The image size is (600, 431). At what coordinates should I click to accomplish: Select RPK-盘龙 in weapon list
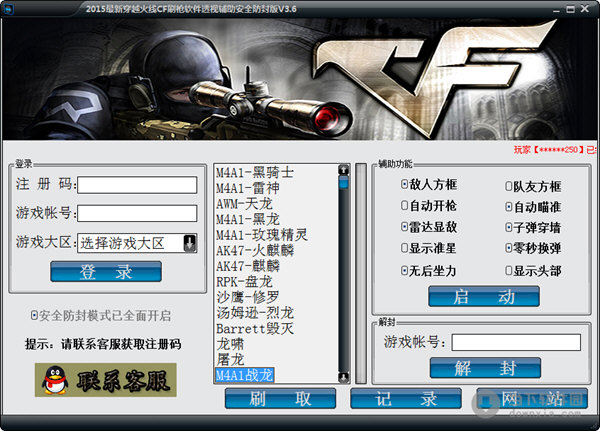click(x=244, y=282)
